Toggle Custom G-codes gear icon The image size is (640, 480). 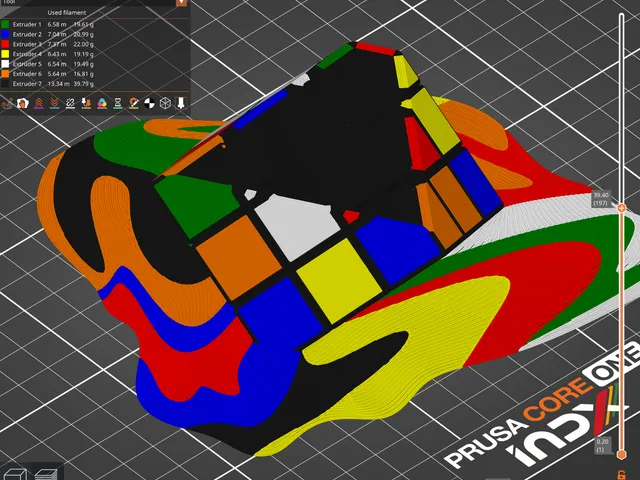point(133,103)
